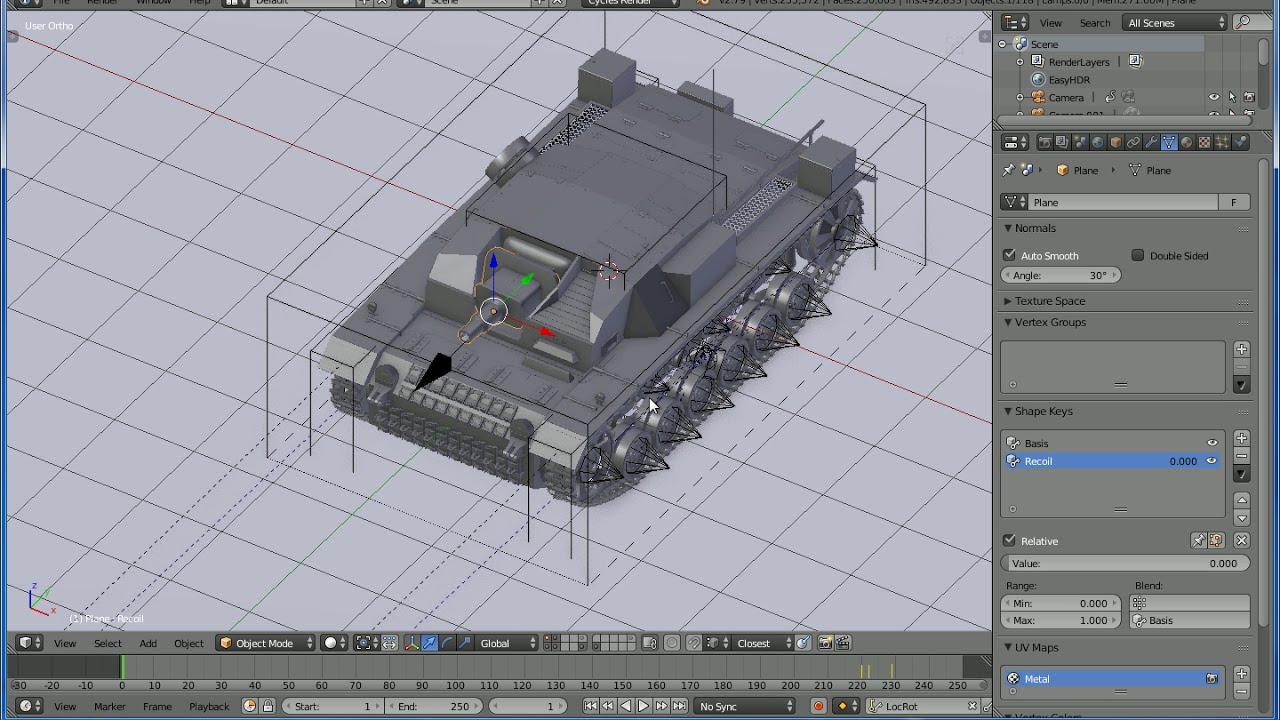Screen dimensions: 1280x720
Task: Toggle shape key edit mode button
Action: click(1216, 540)
